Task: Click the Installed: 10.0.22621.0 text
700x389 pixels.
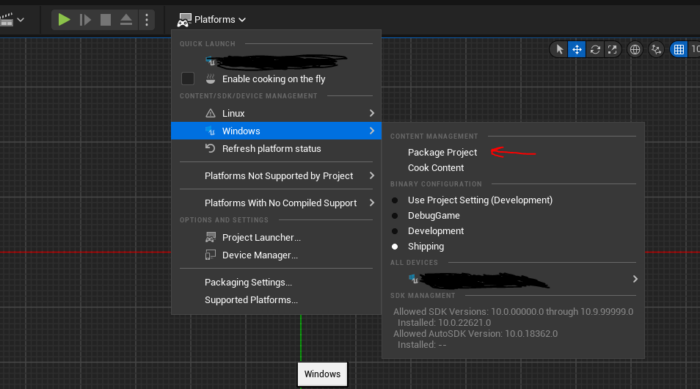Action: 444,323
